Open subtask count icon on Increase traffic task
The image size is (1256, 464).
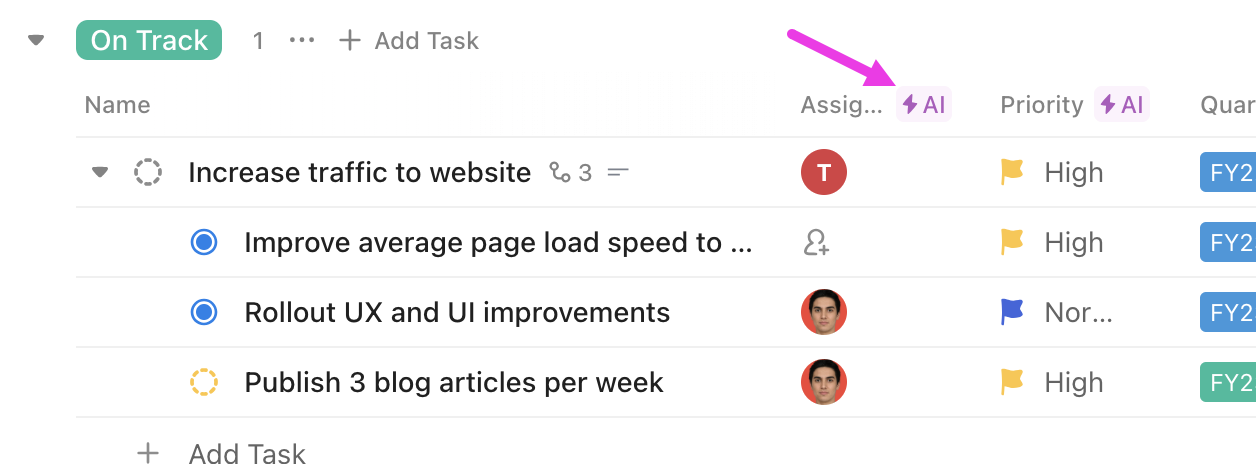[571, 173]
